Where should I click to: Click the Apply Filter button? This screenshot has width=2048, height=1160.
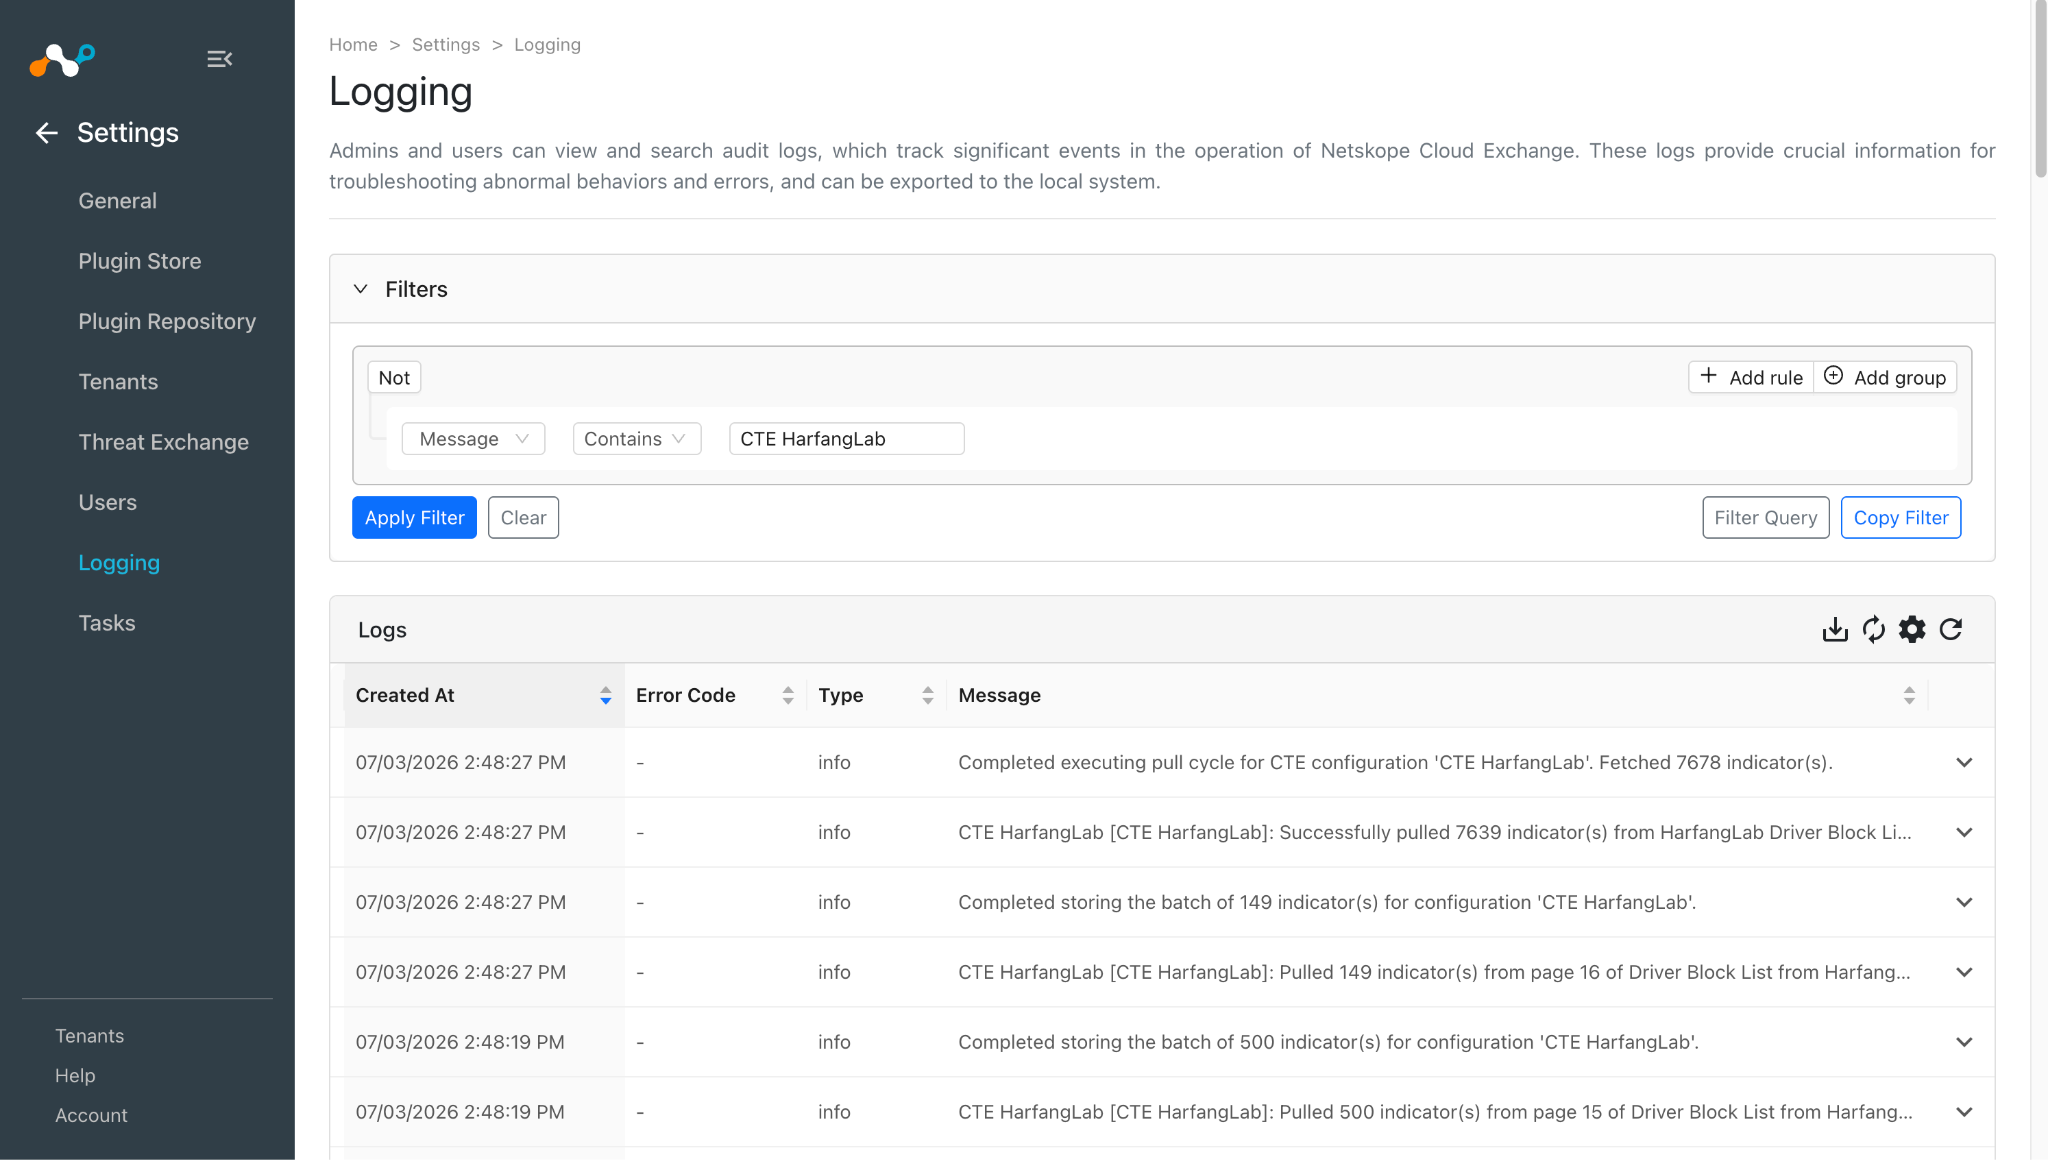pyautogui.click(x=414, y=518)
